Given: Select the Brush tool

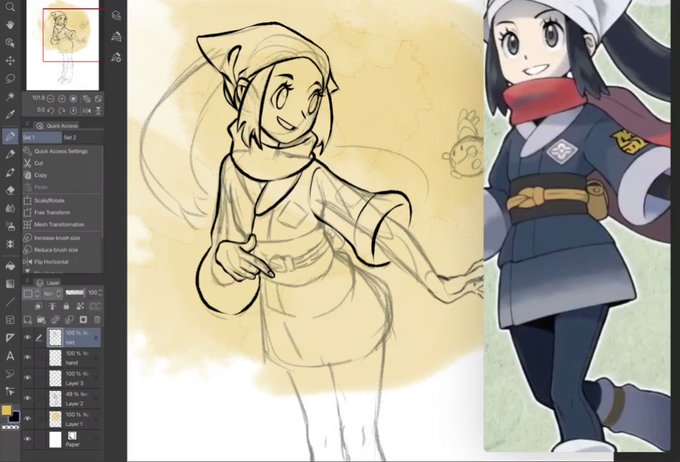Looking at the screenshot, I should pyautogui.click(x=10, y=172).
